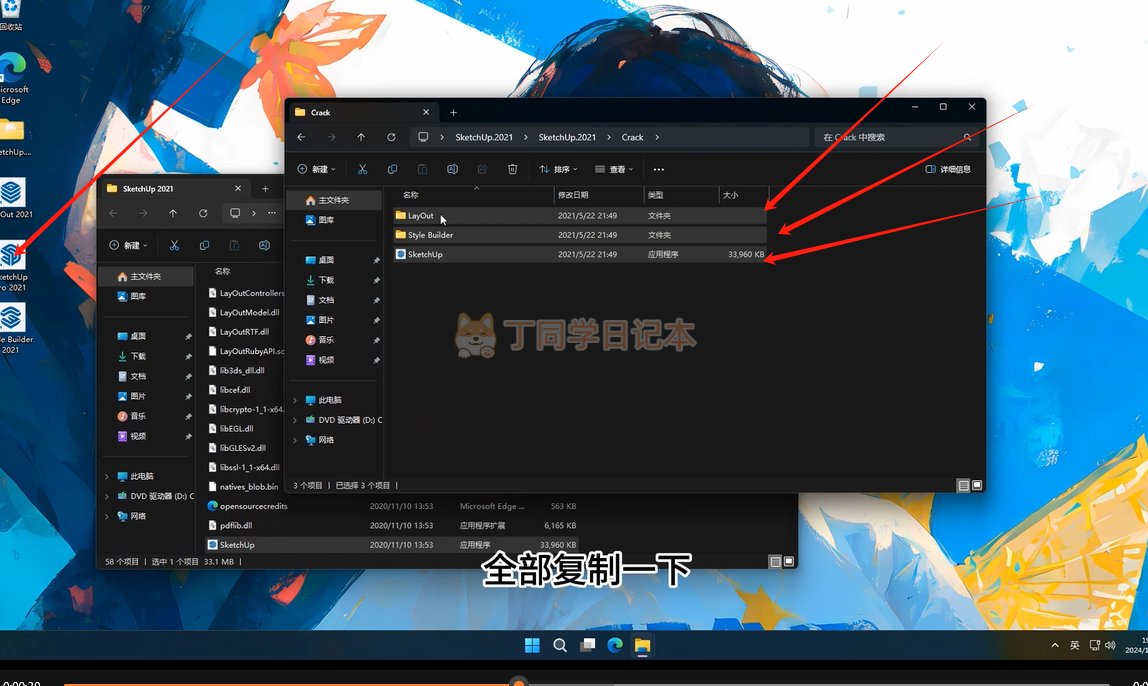The image size is (1148, 686).
Task: Open the 排序 sort dropdown
Action: click(558, 169)
